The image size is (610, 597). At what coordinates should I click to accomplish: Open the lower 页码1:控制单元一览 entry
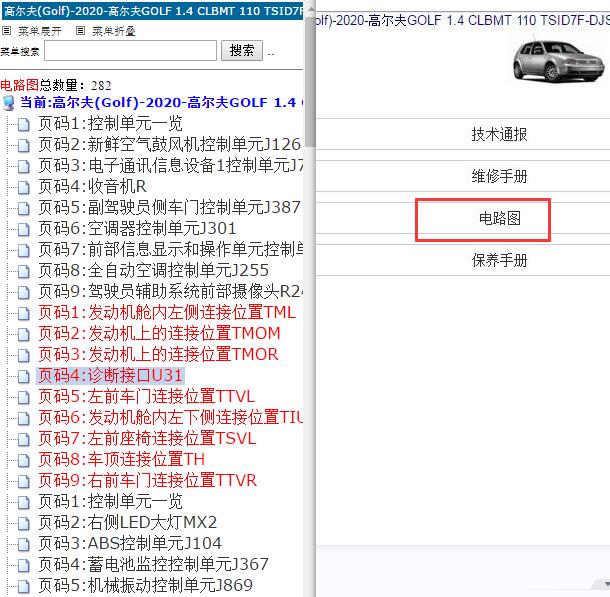(110, 502)
